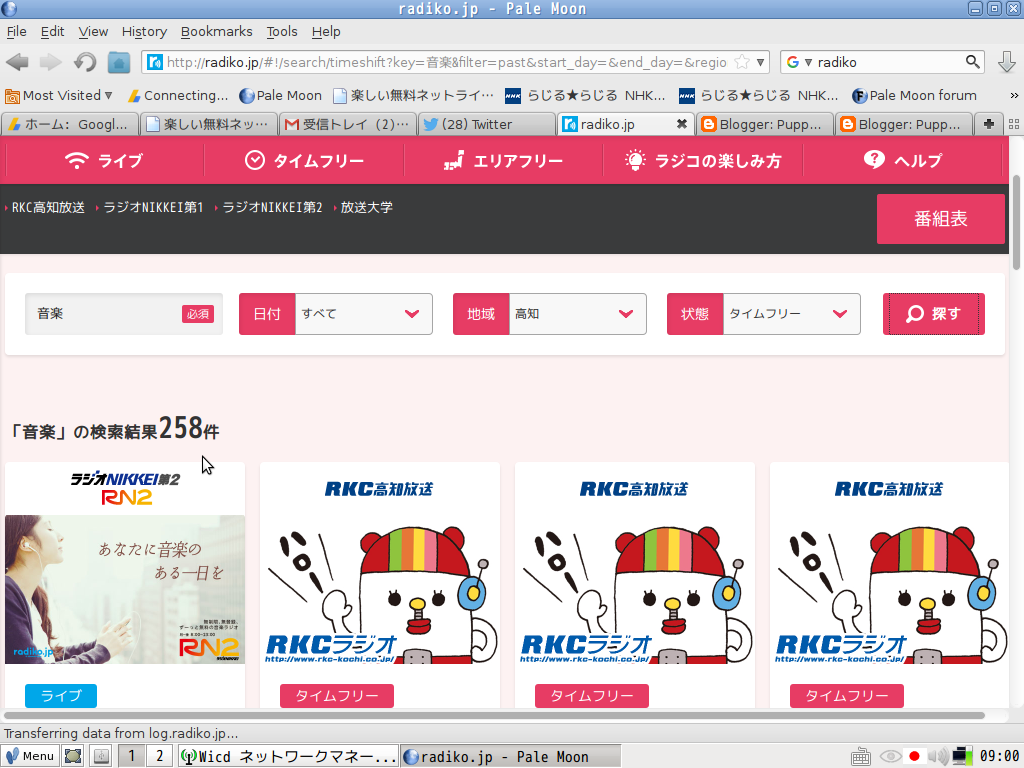Viewport: 1024px width, 768px height.
Task: Mute audio via the speaker tray icon
Action: click(x=939, y=756)
